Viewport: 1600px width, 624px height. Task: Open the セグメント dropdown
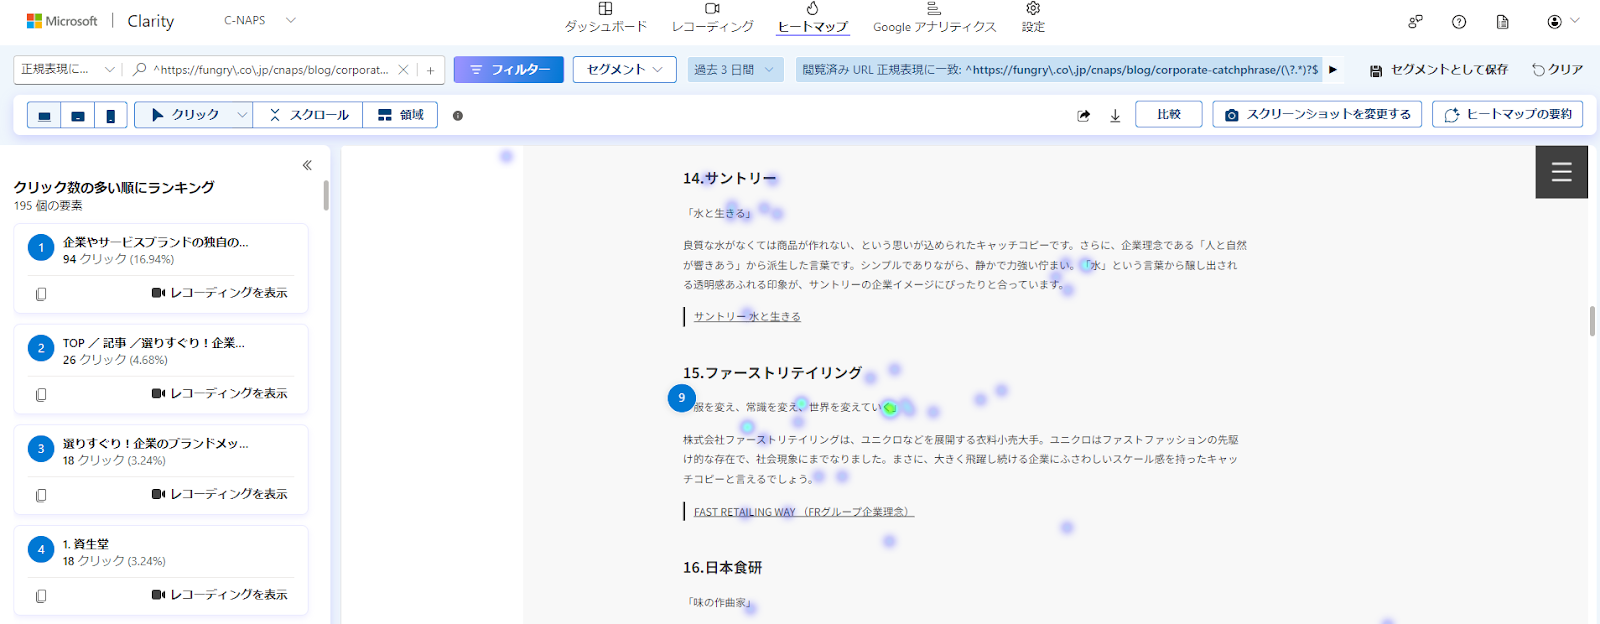[624, 69]
